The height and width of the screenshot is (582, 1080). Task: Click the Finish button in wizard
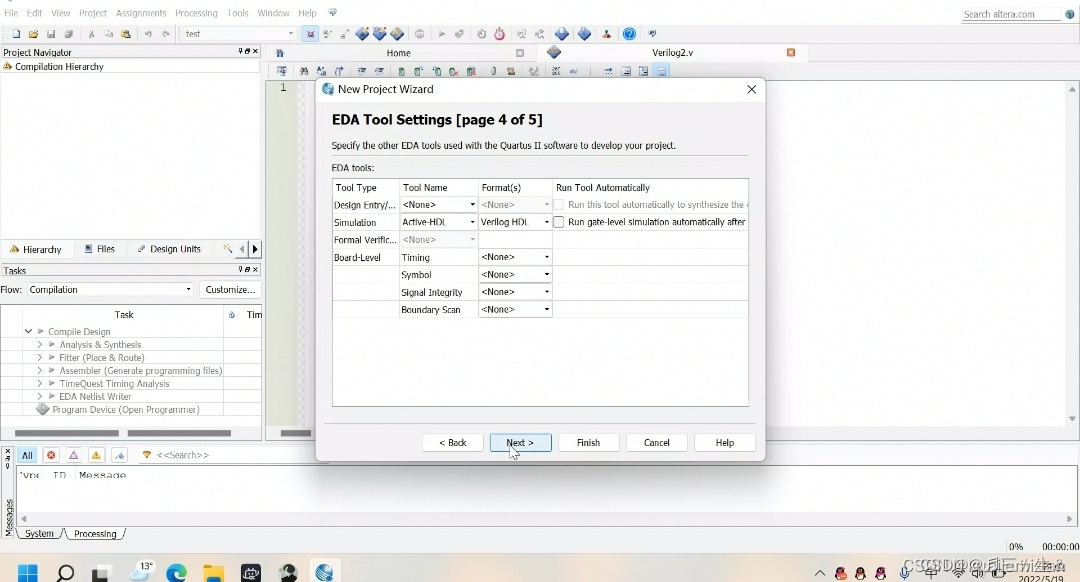[x=588, y=443]
